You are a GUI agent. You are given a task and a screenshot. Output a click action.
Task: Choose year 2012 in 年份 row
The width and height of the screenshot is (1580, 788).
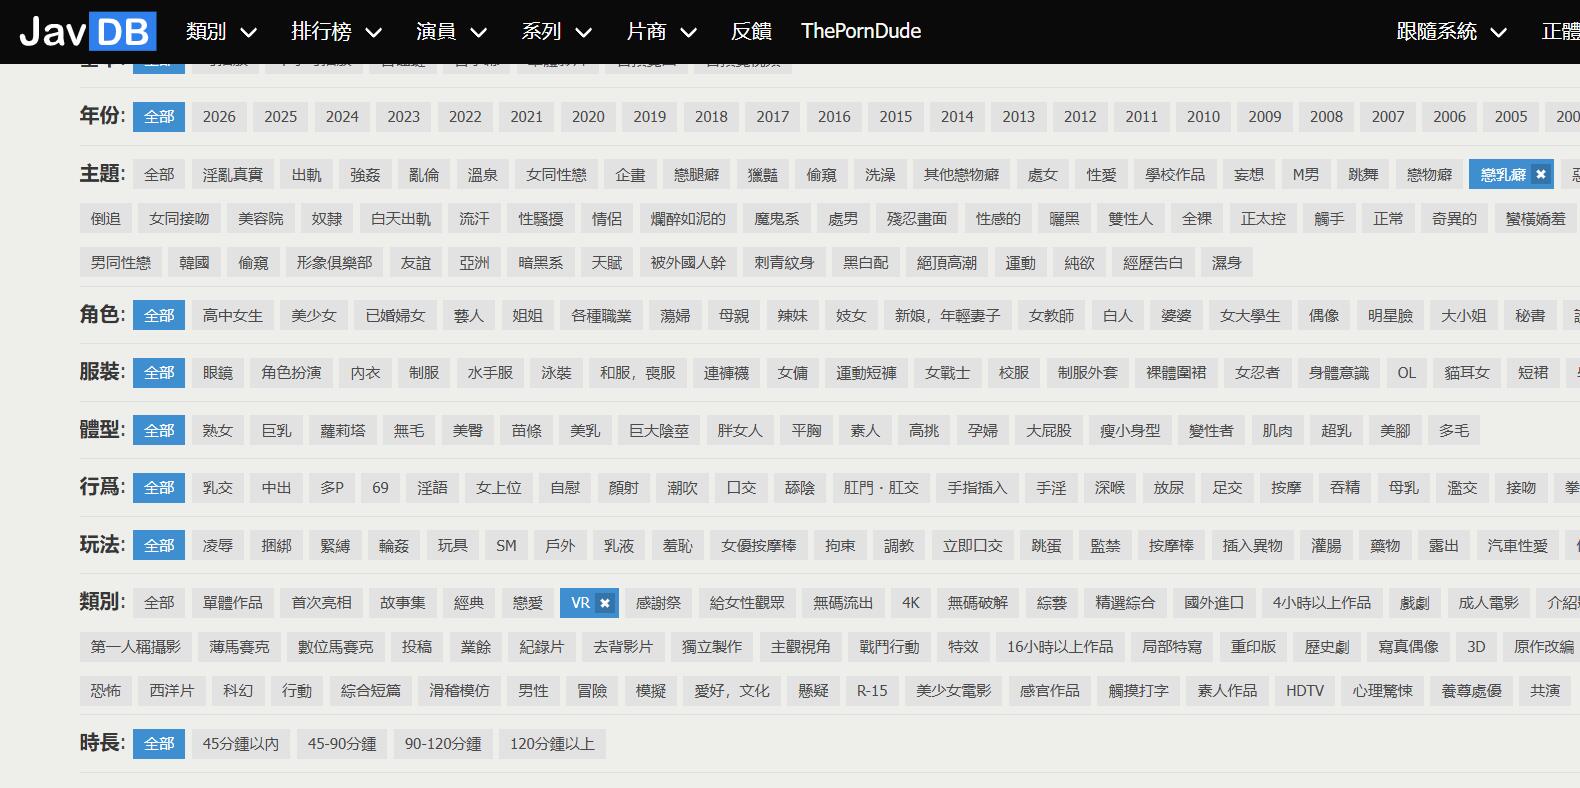1080,117
